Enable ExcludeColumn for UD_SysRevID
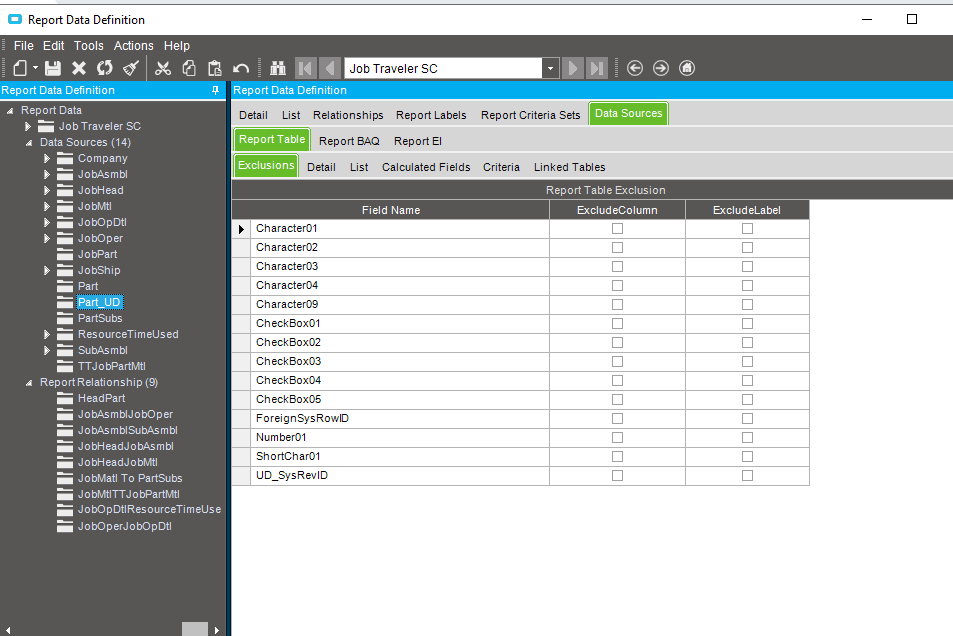Image resolution: width=953 pixels, height=636 pixels. point(617,476)
